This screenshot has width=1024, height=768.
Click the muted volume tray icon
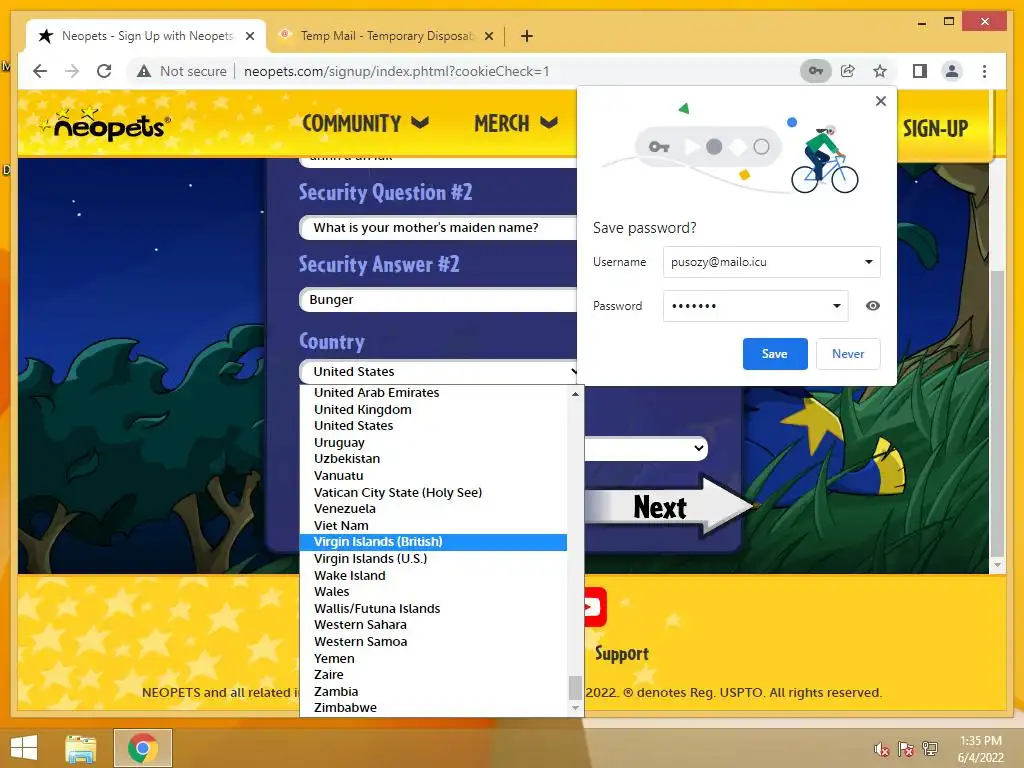point(882,749)
